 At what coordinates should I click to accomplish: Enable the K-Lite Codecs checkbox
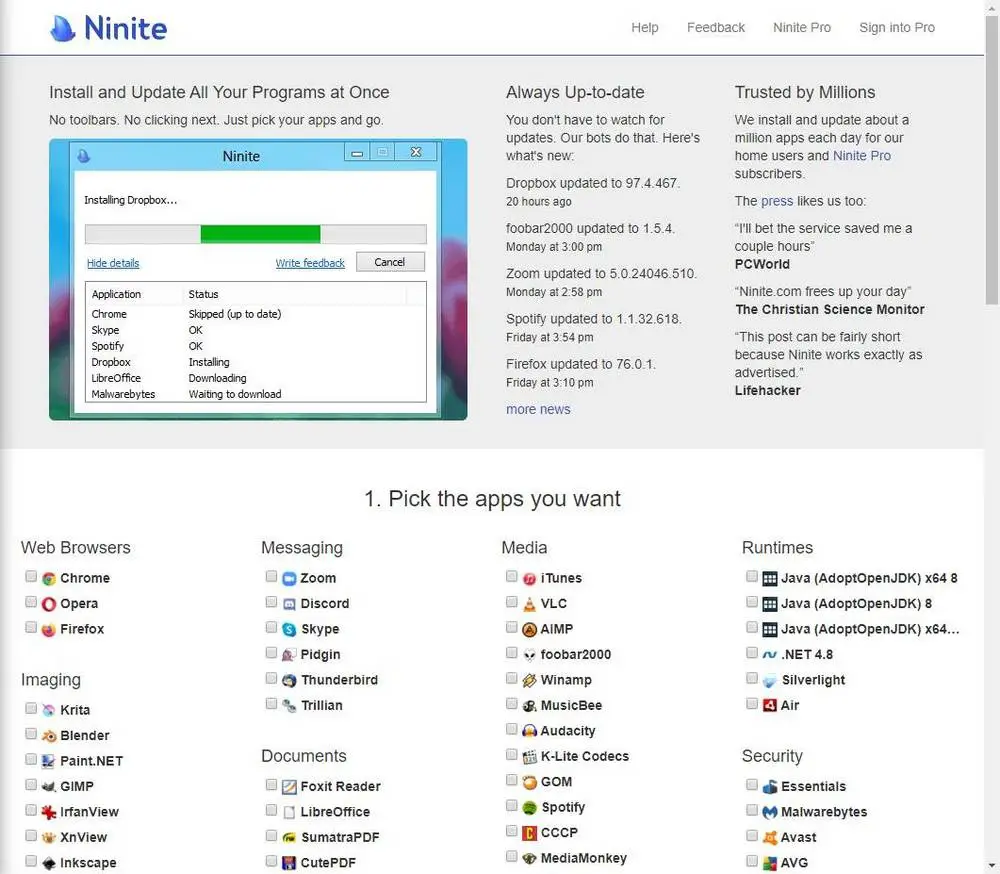tap(511, 755)
